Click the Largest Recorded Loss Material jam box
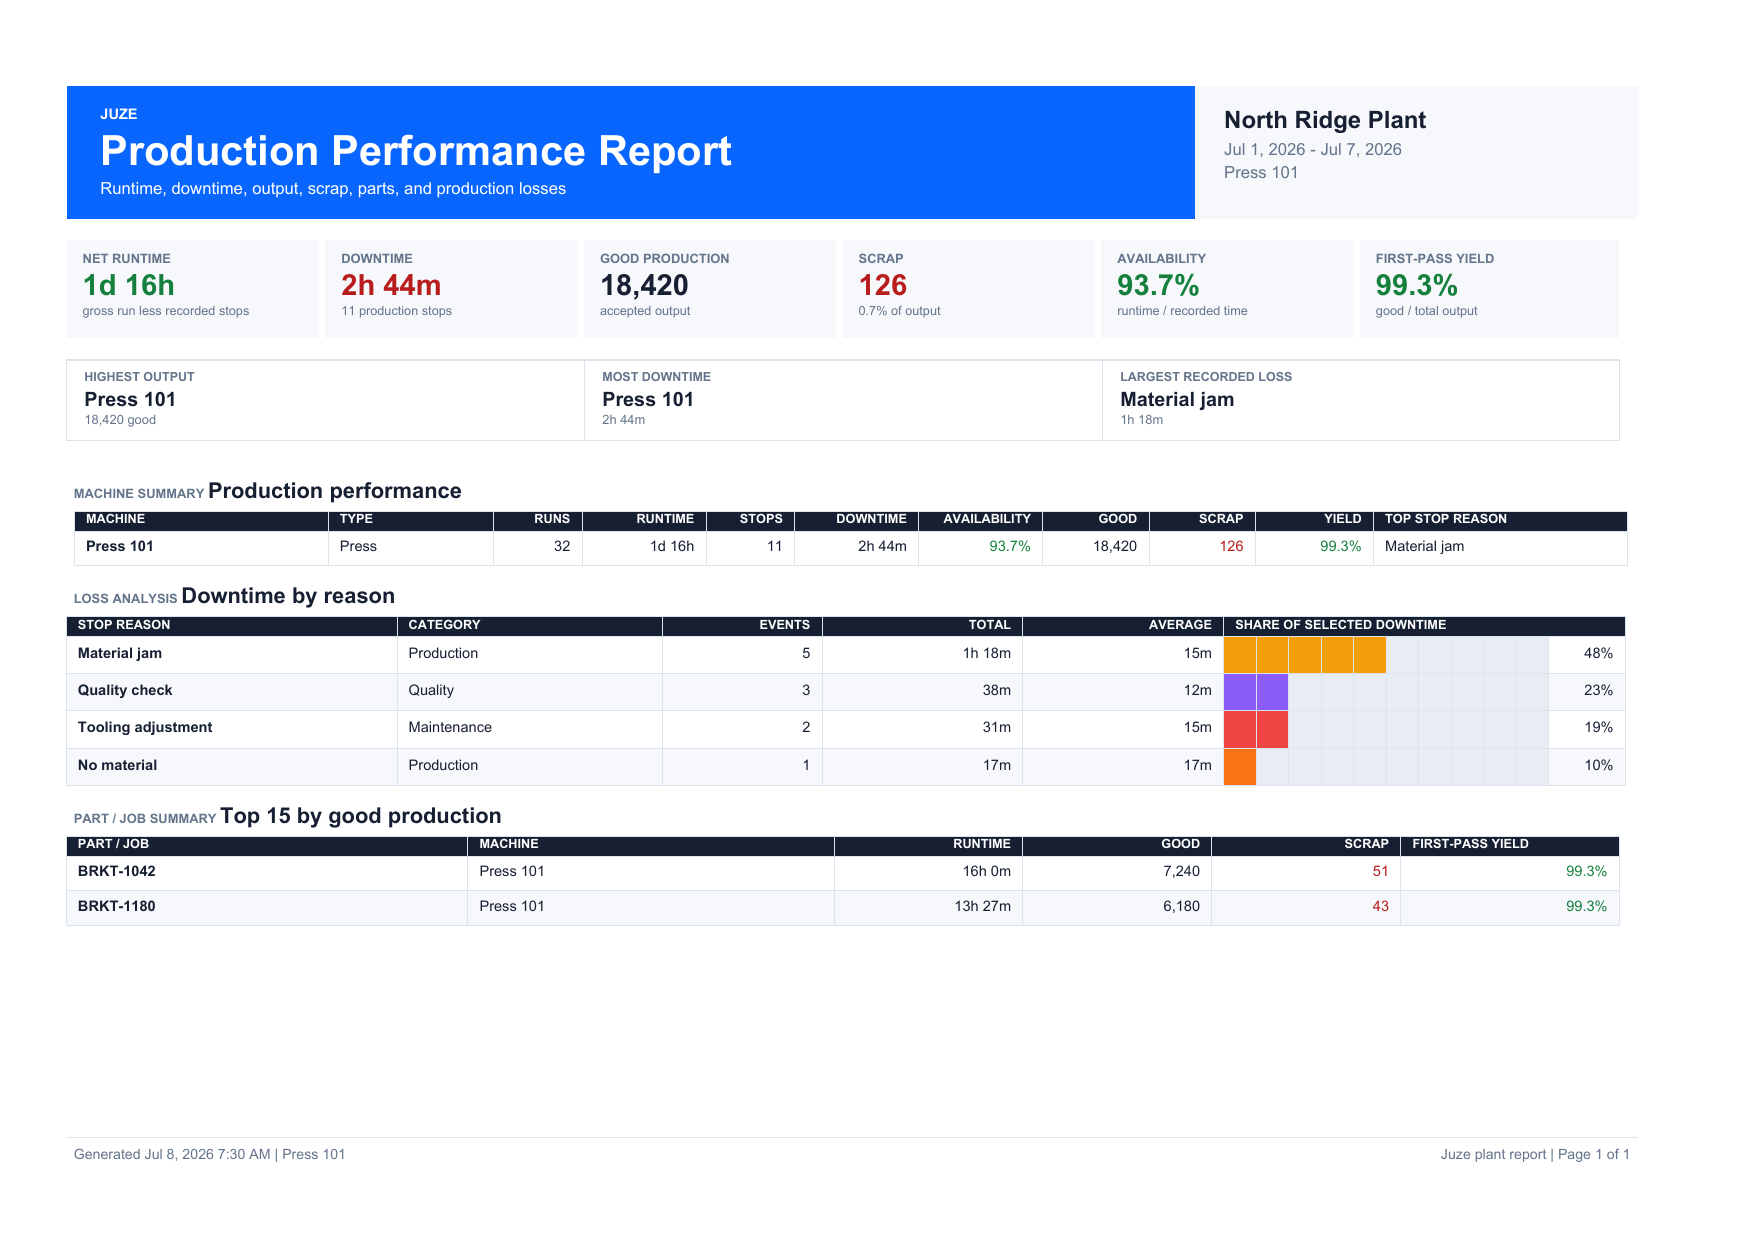 (x=1360, y=400)
